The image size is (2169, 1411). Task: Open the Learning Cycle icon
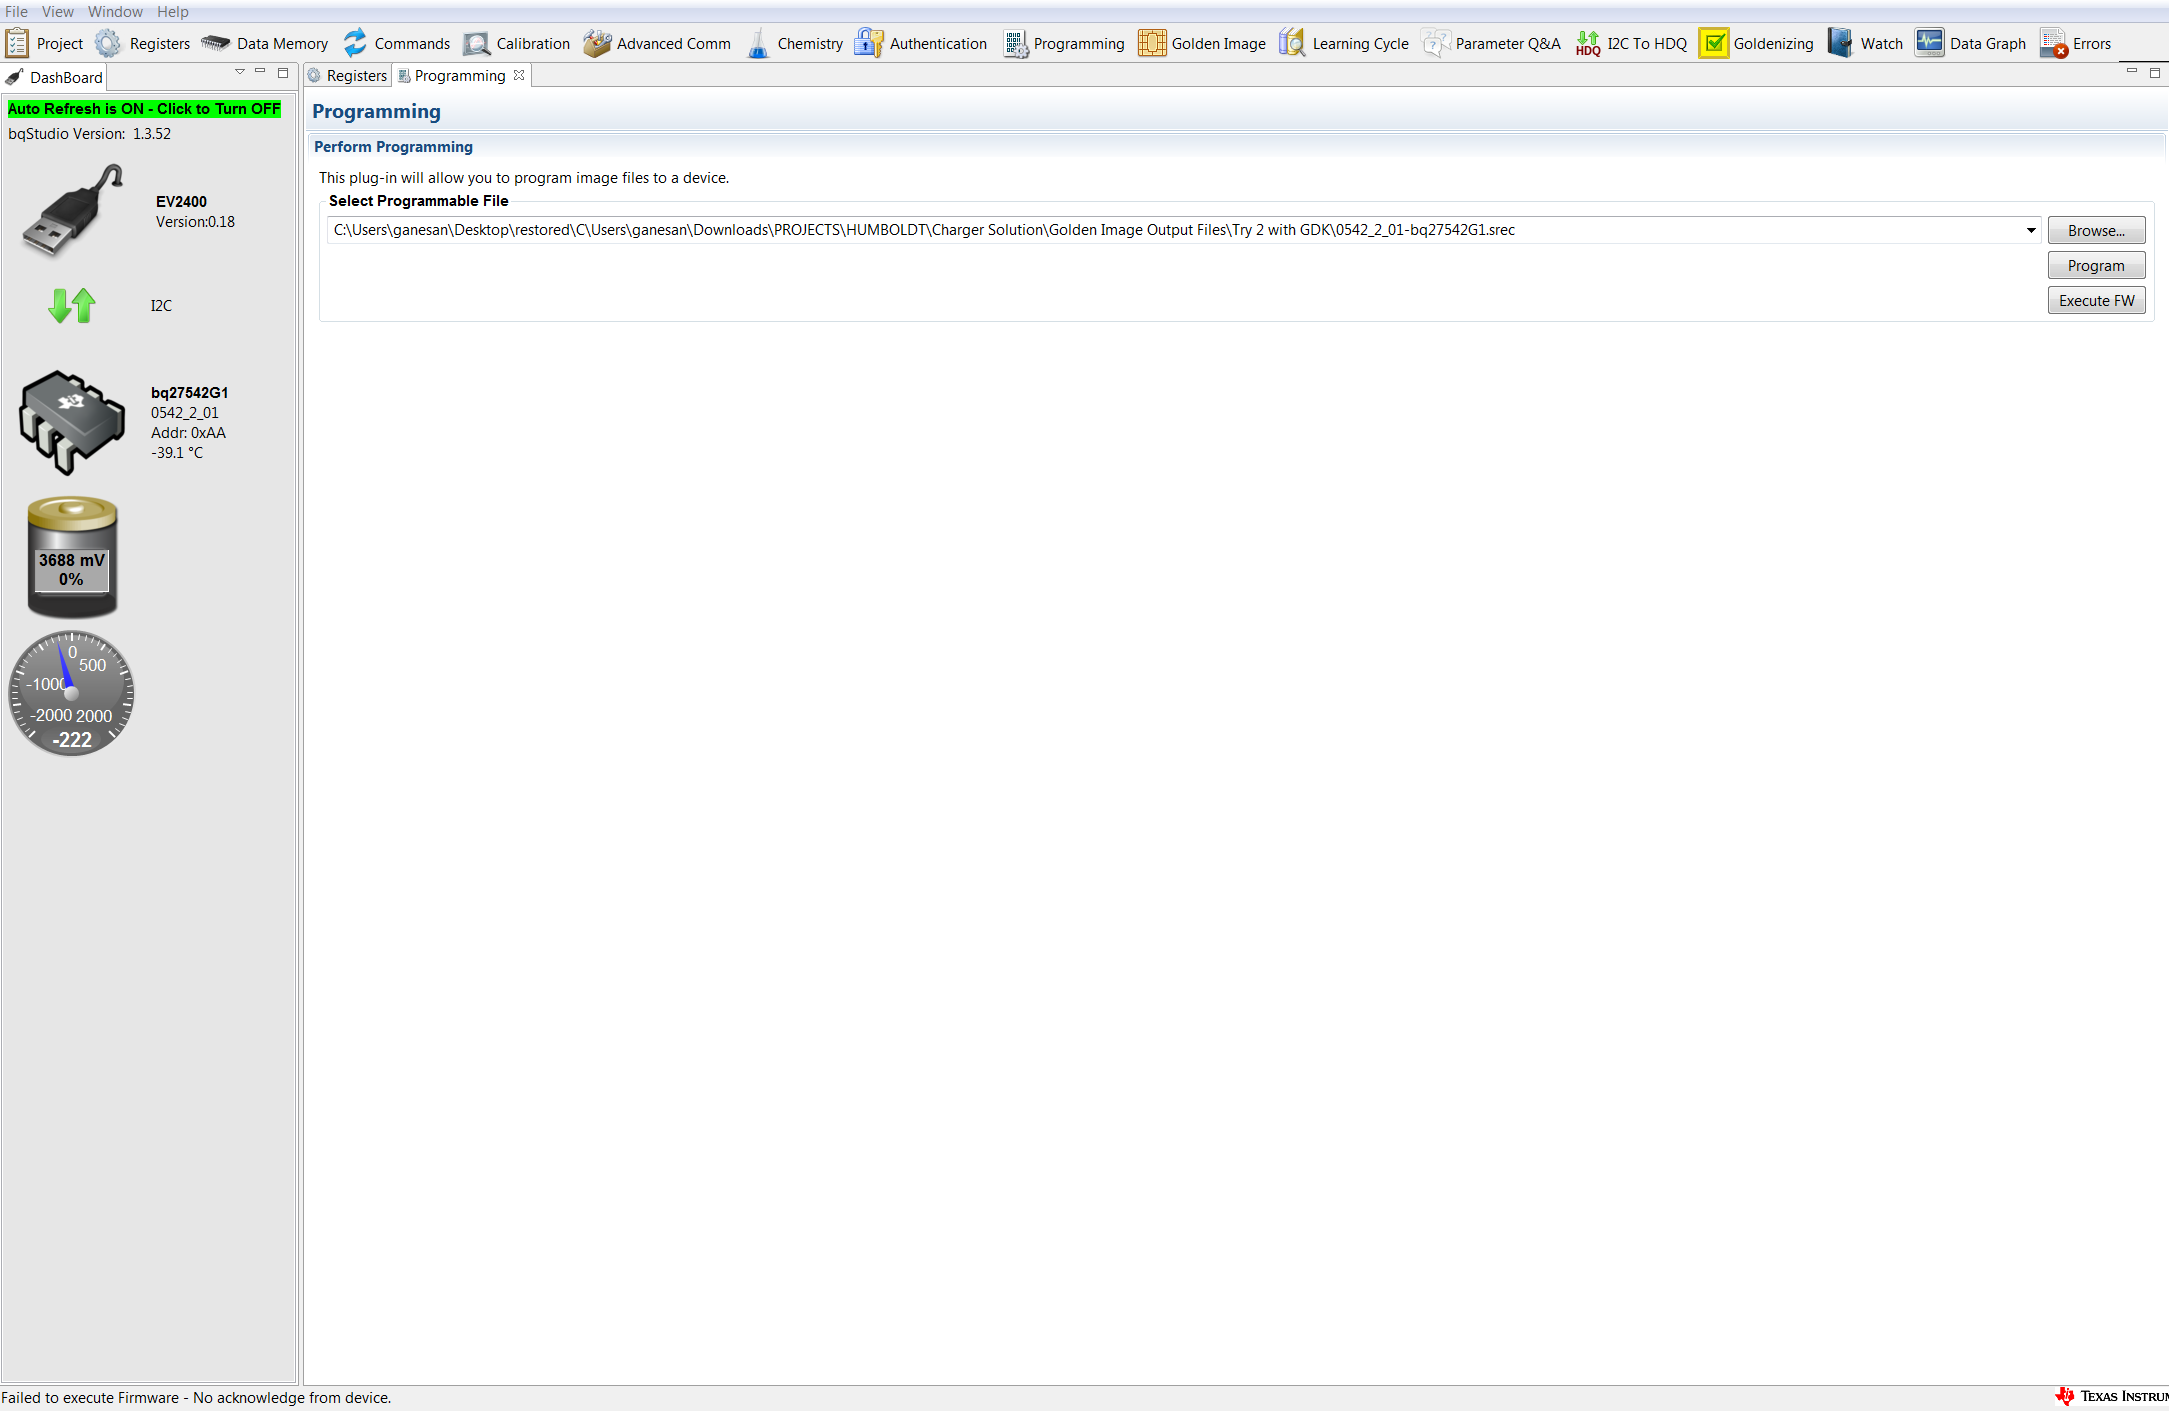click(1292, 43)
